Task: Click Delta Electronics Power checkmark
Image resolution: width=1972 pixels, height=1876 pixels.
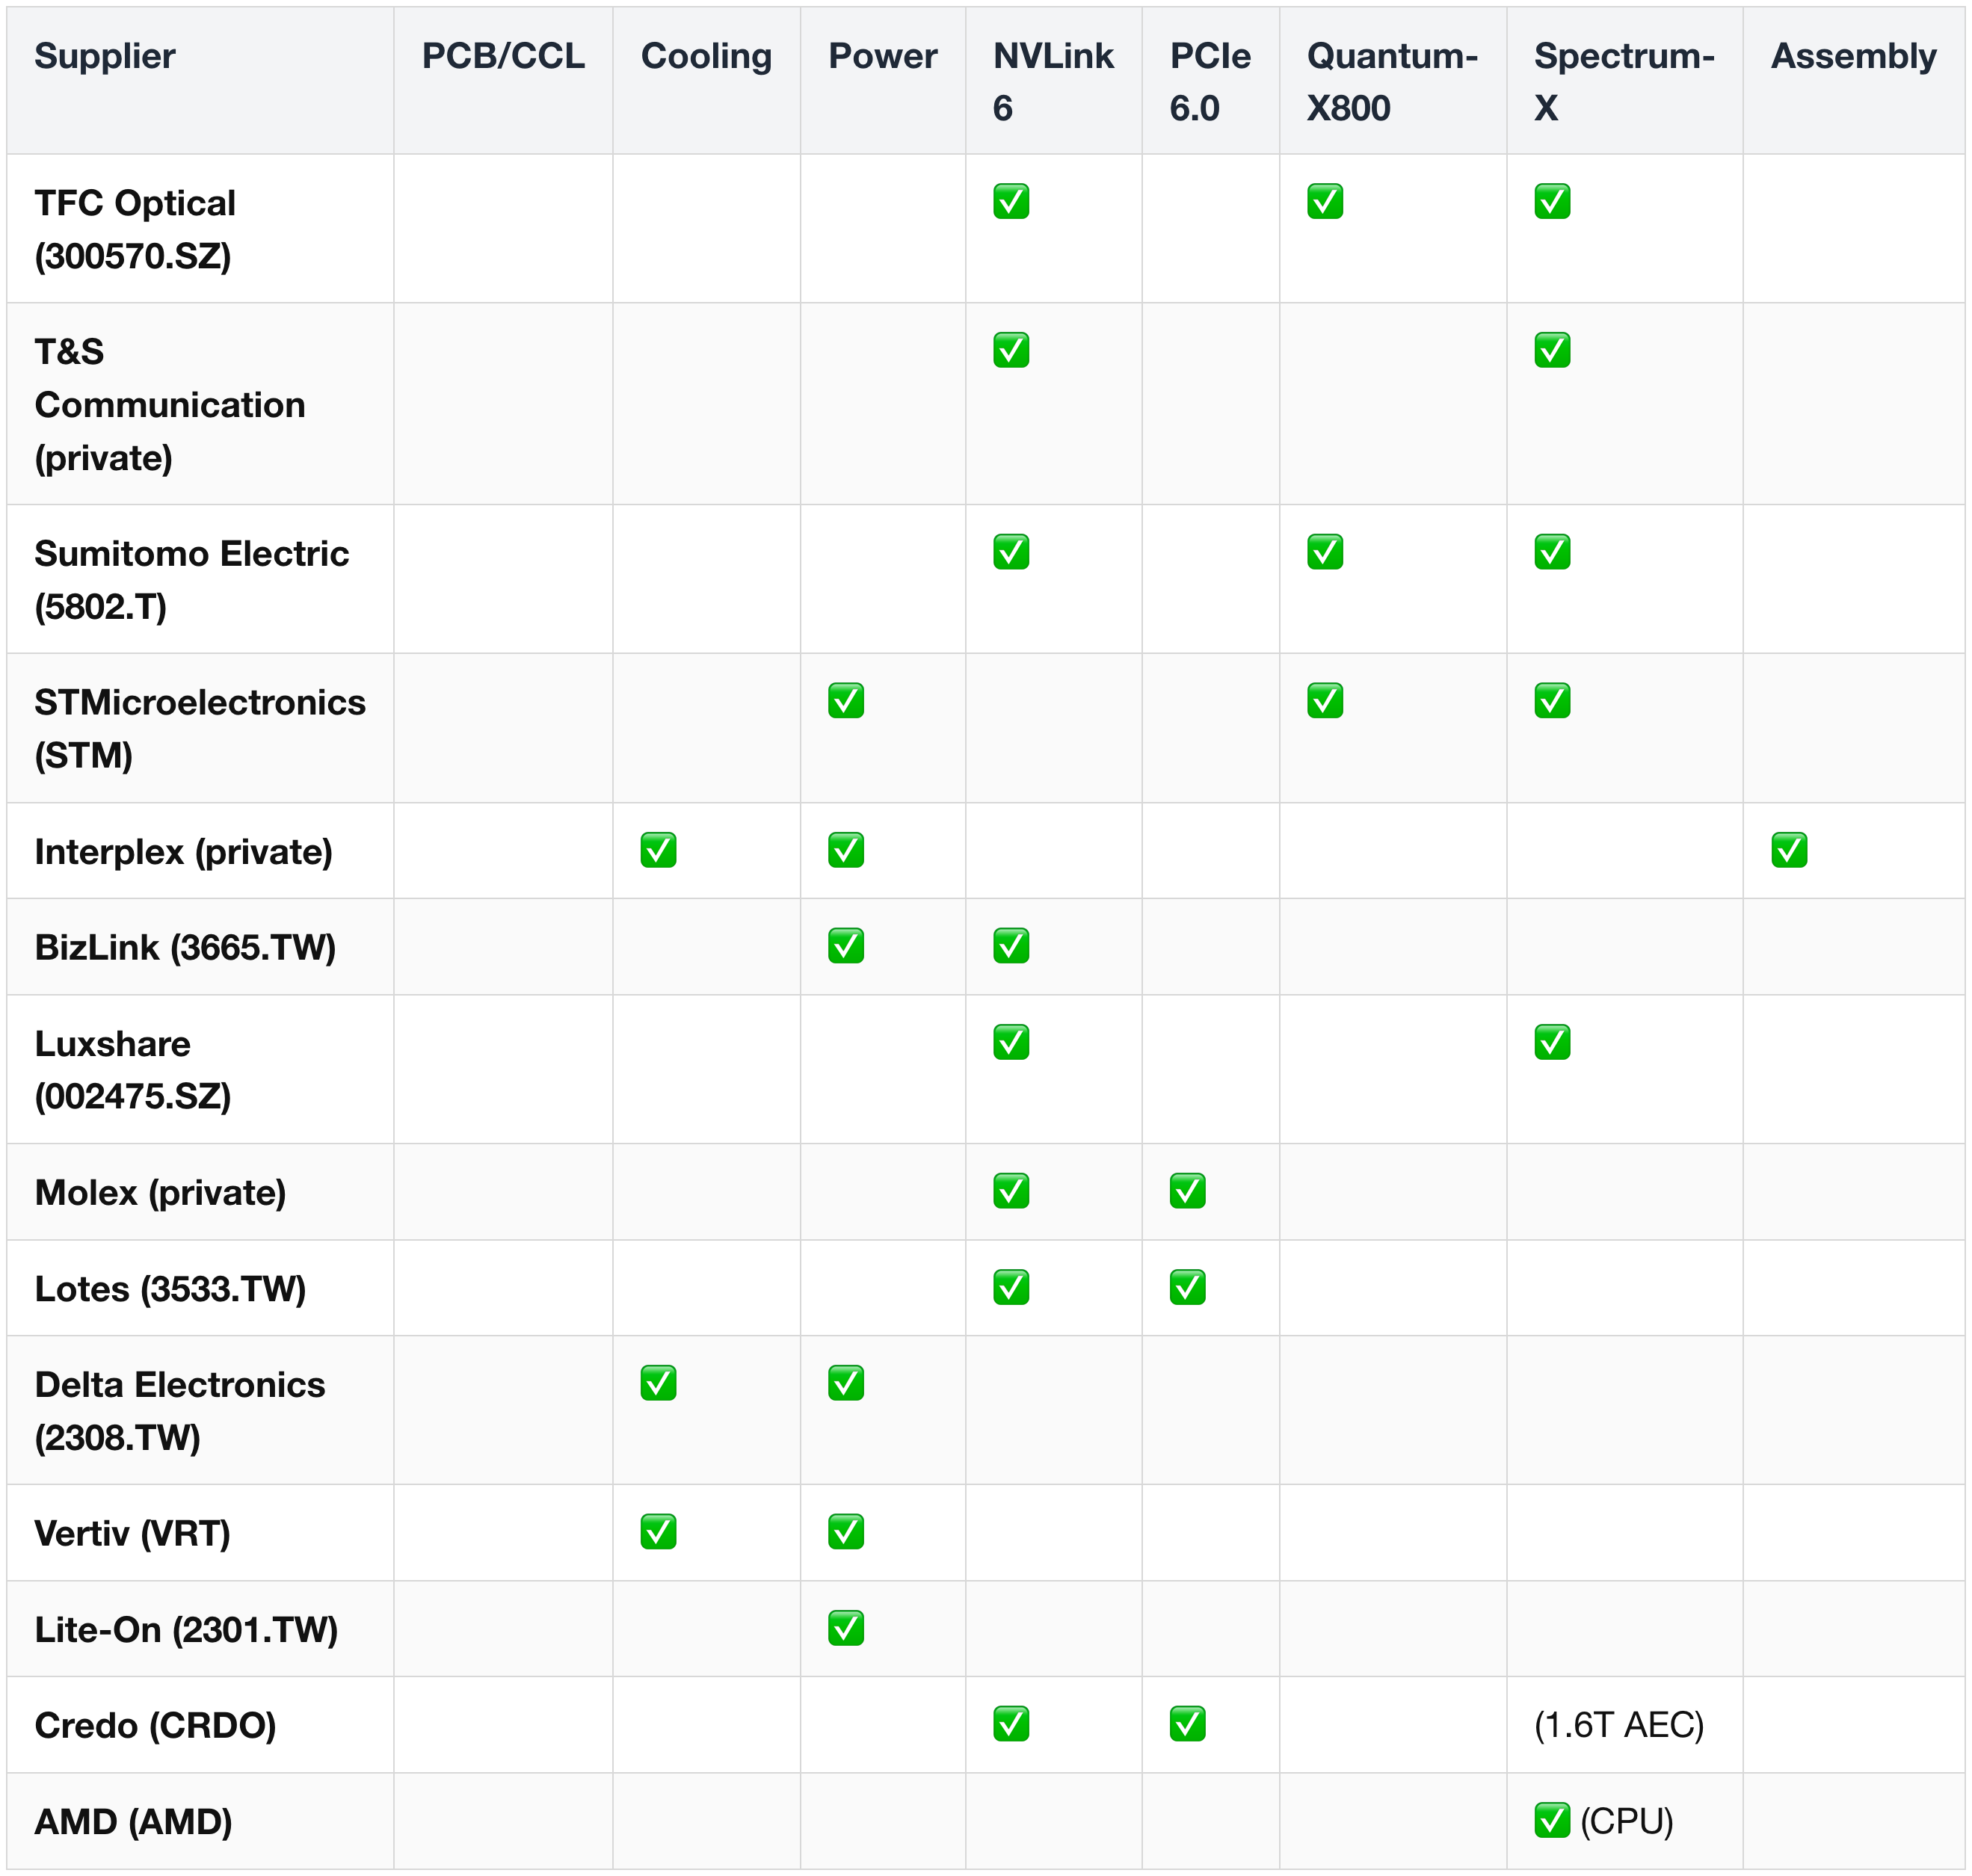Action: [846, 1383]
